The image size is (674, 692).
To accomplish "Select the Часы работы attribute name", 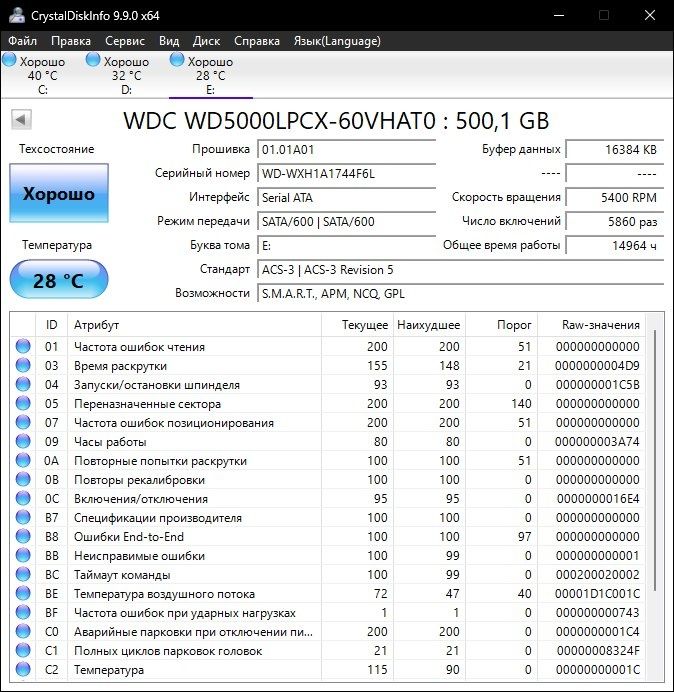I will tap(110, 442).
